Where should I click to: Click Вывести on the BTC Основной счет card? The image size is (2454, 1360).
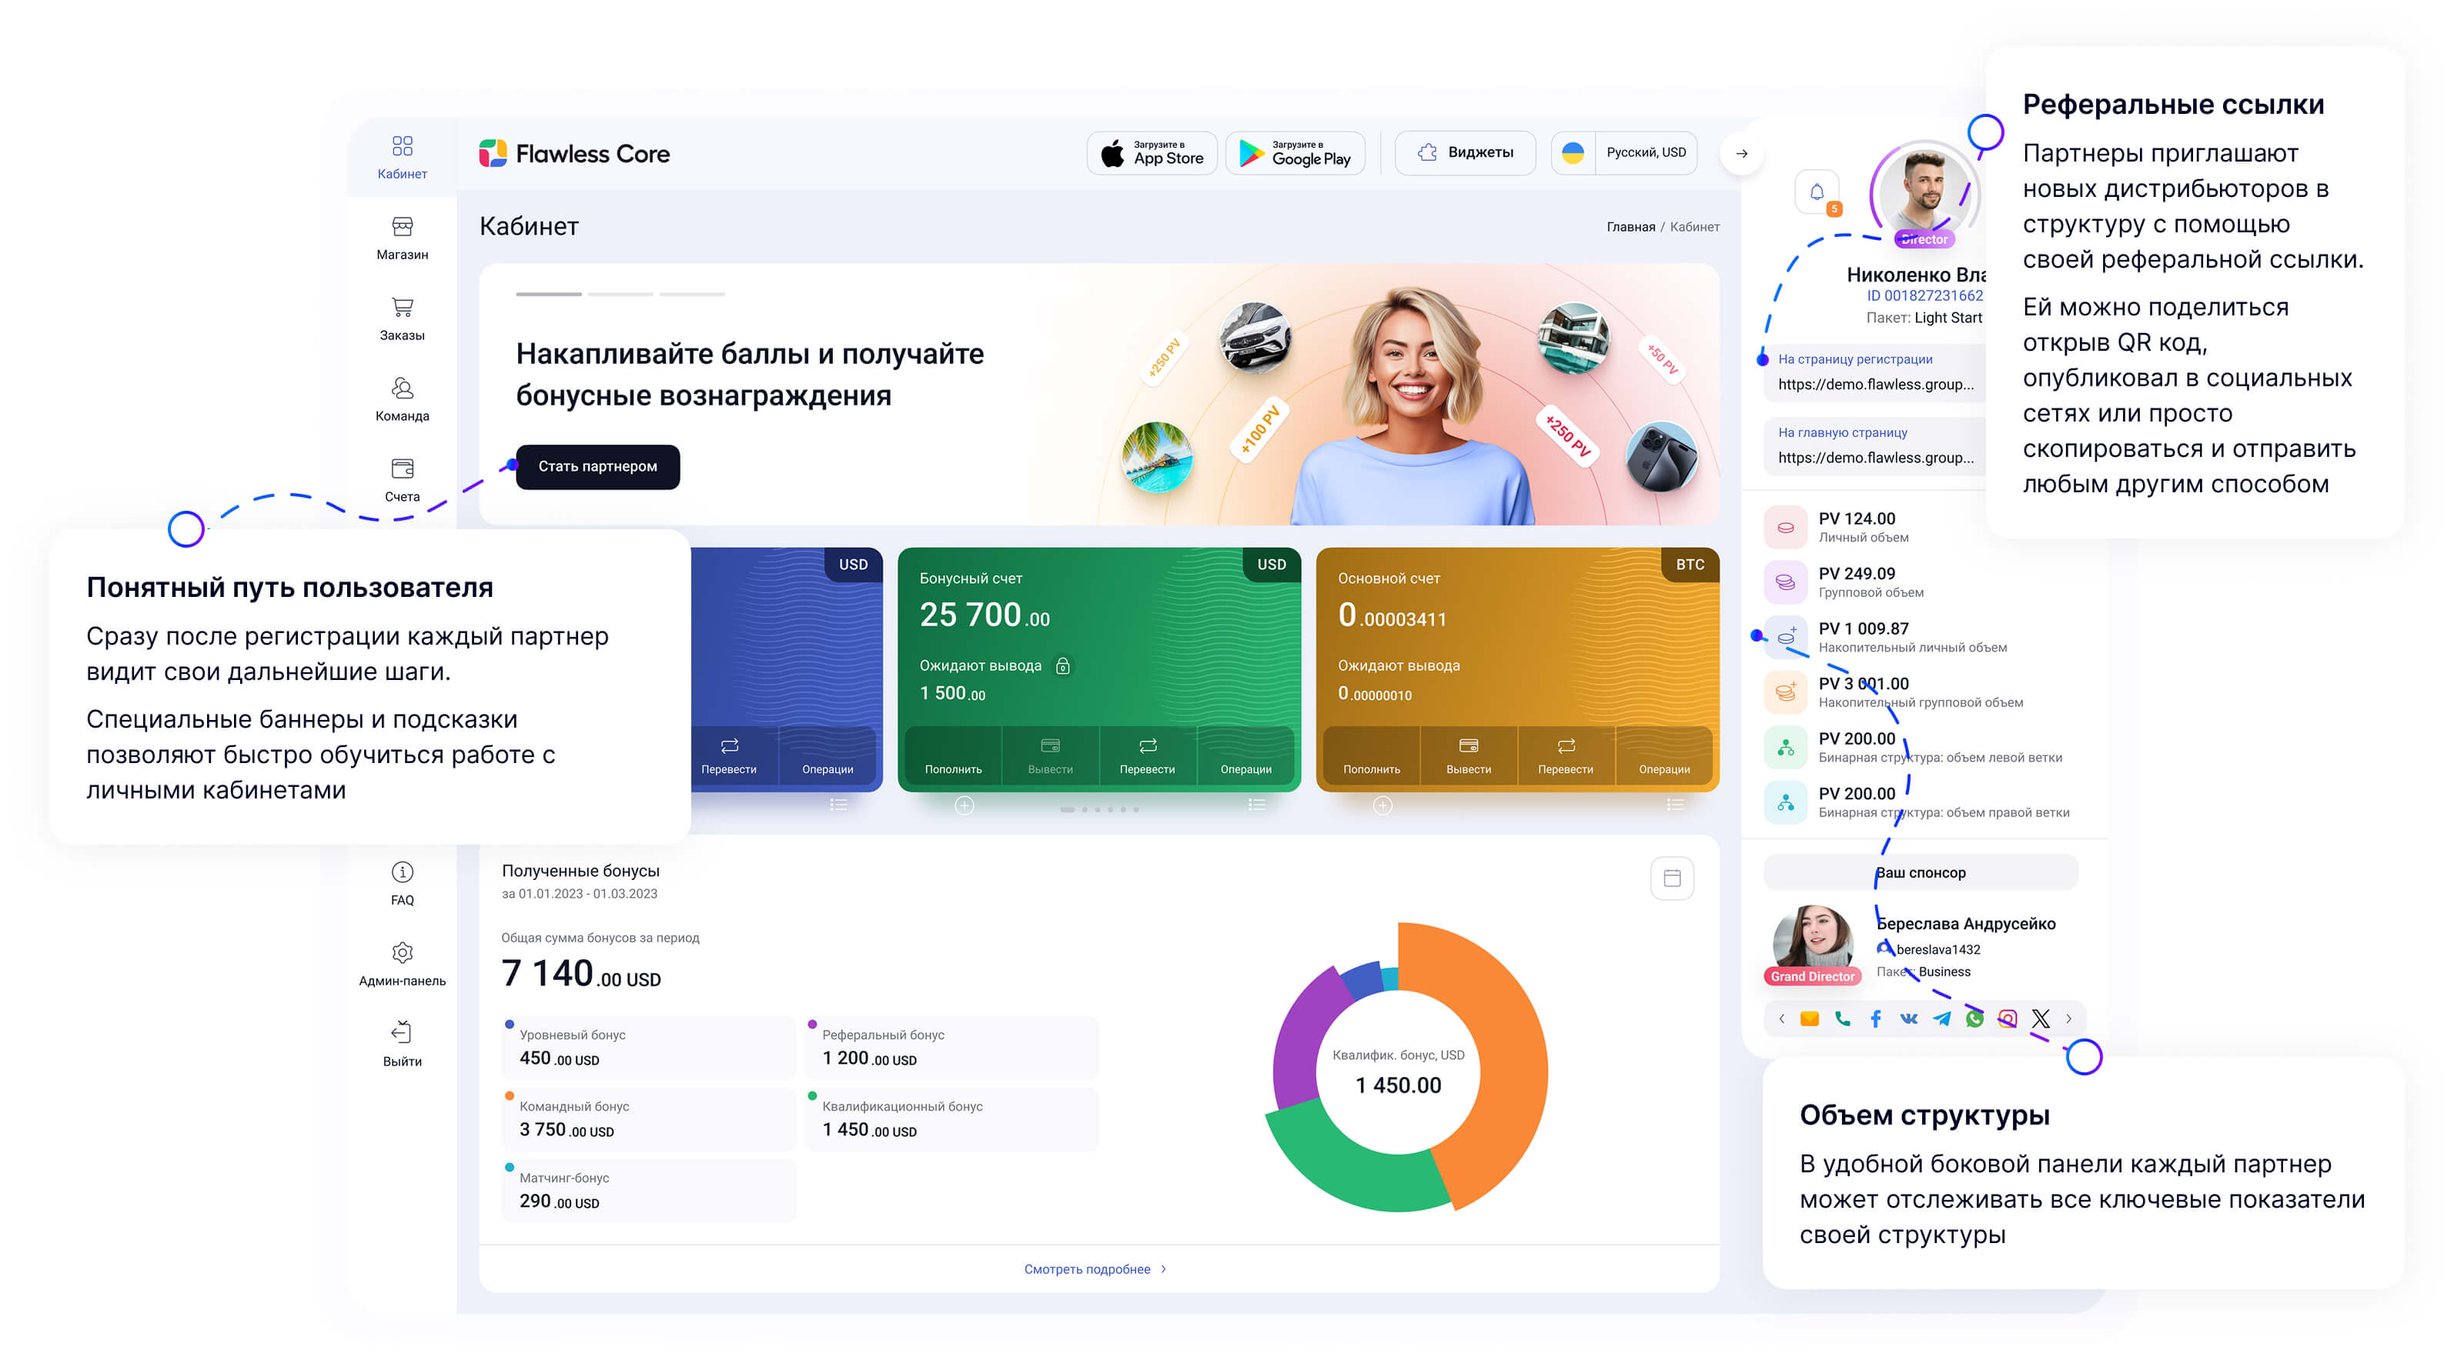coord(1468,756)
